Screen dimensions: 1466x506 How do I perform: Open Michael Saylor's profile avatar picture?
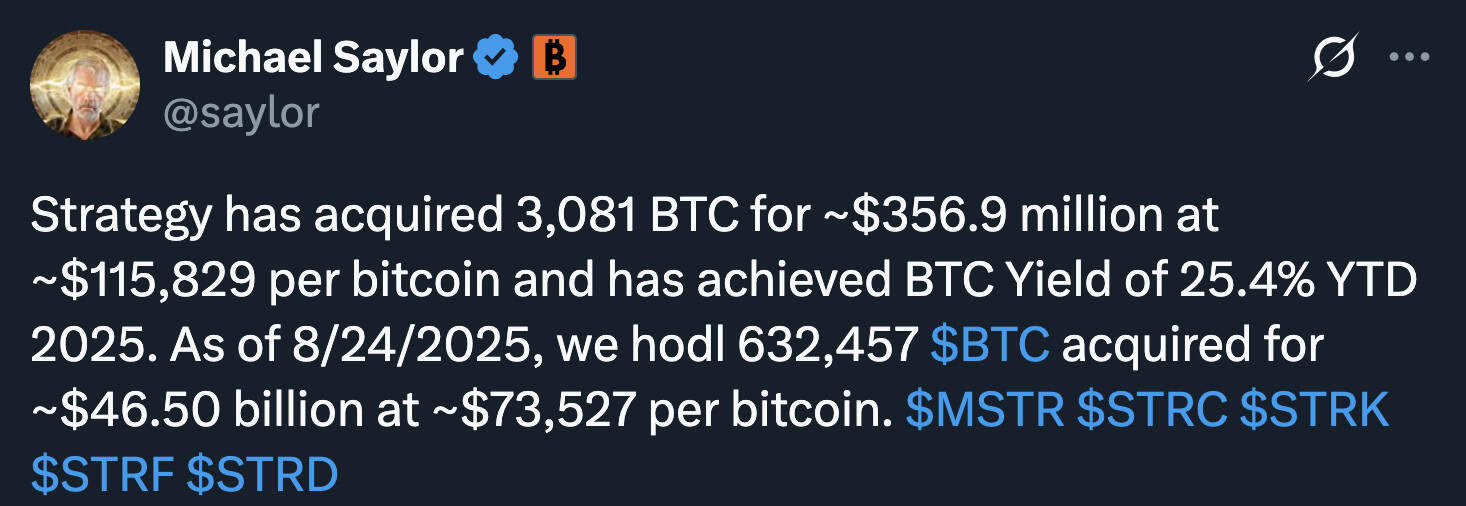(85, 85)
